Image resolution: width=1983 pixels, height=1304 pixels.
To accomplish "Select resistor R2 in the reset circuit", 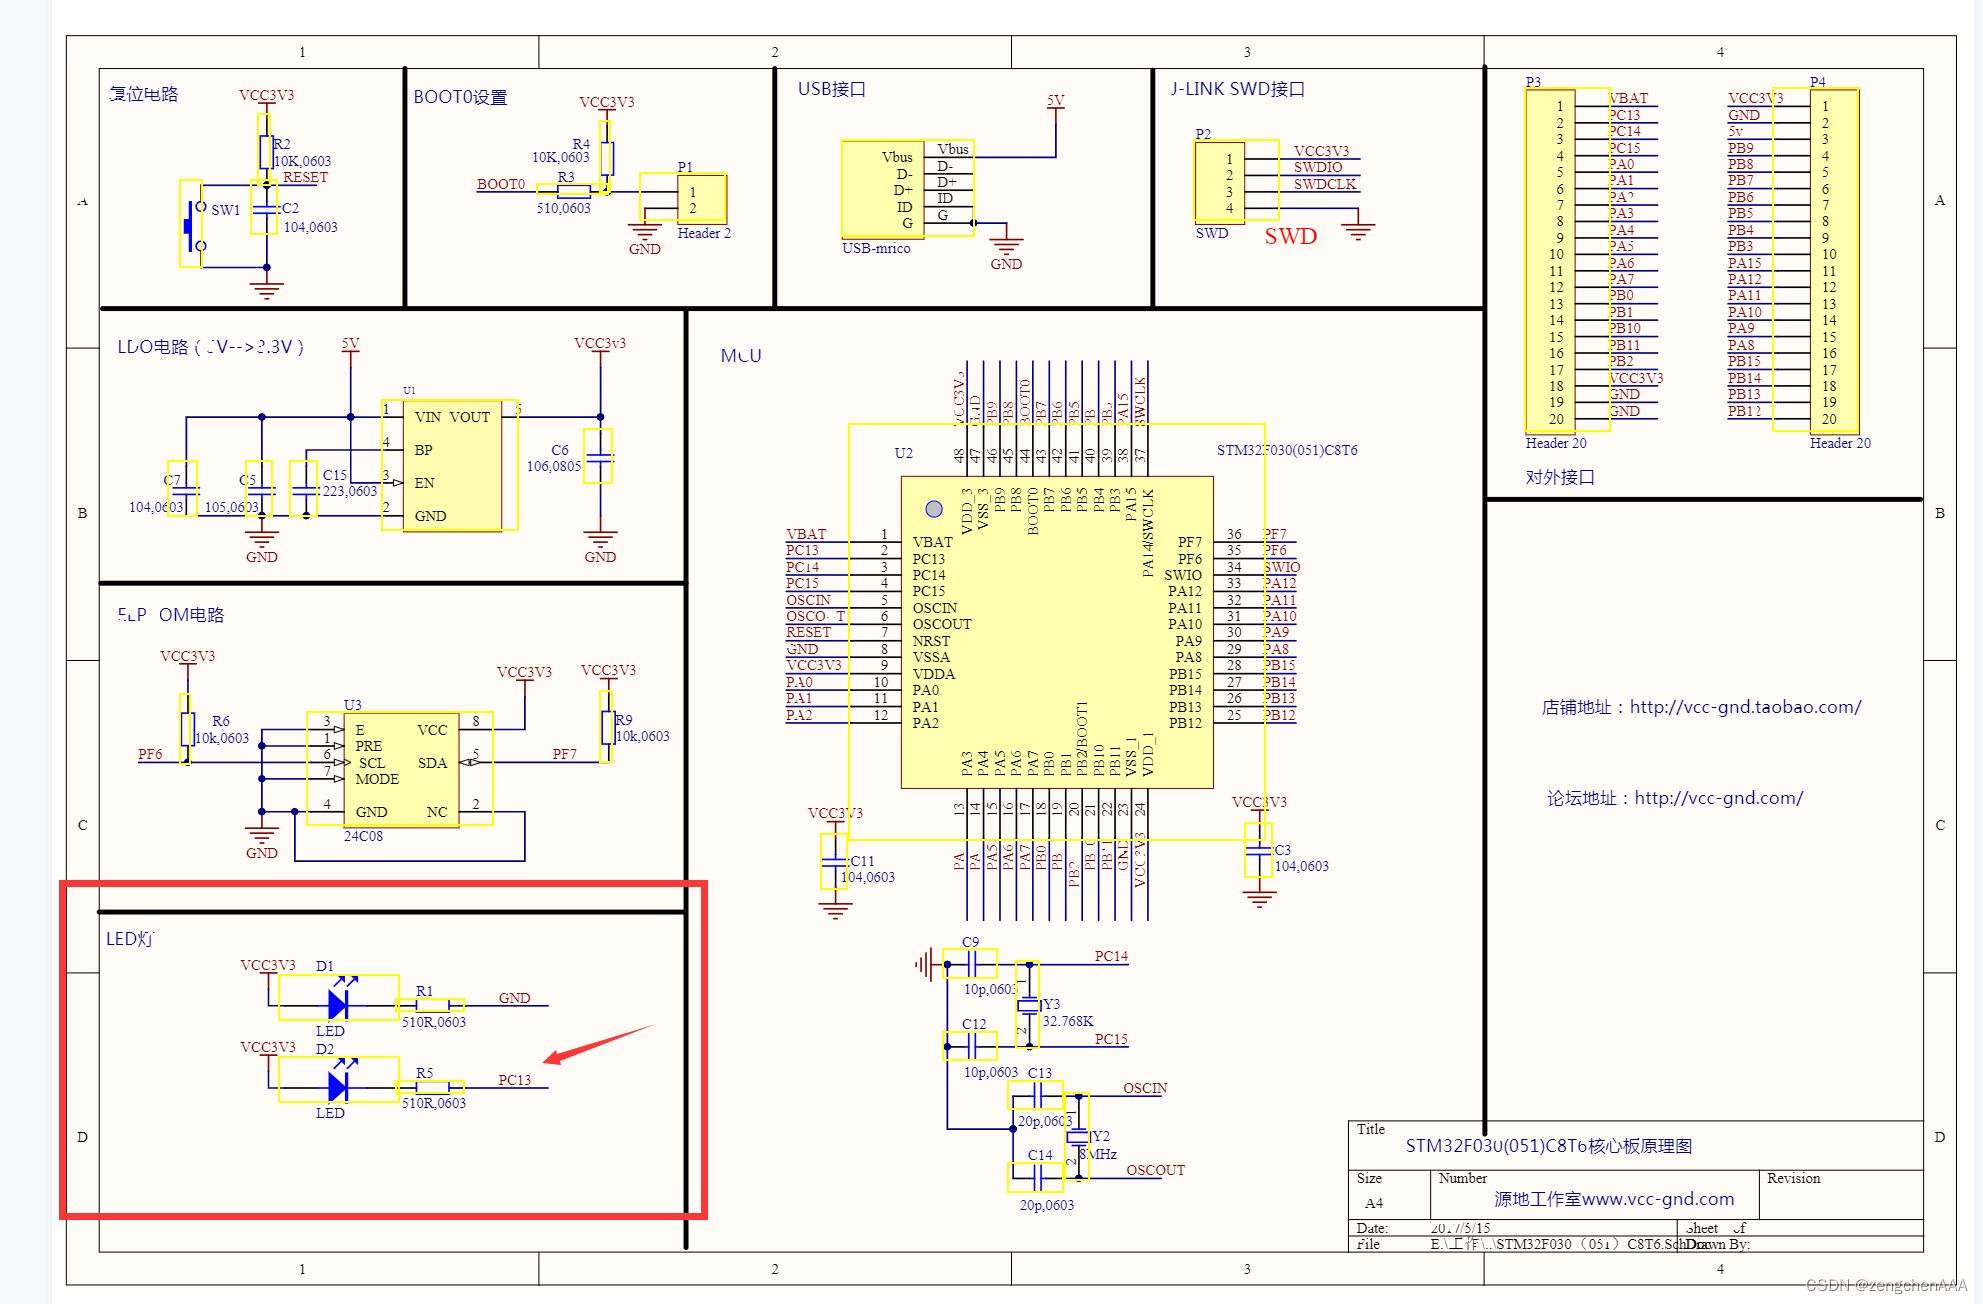I will (x=265, y=151).
